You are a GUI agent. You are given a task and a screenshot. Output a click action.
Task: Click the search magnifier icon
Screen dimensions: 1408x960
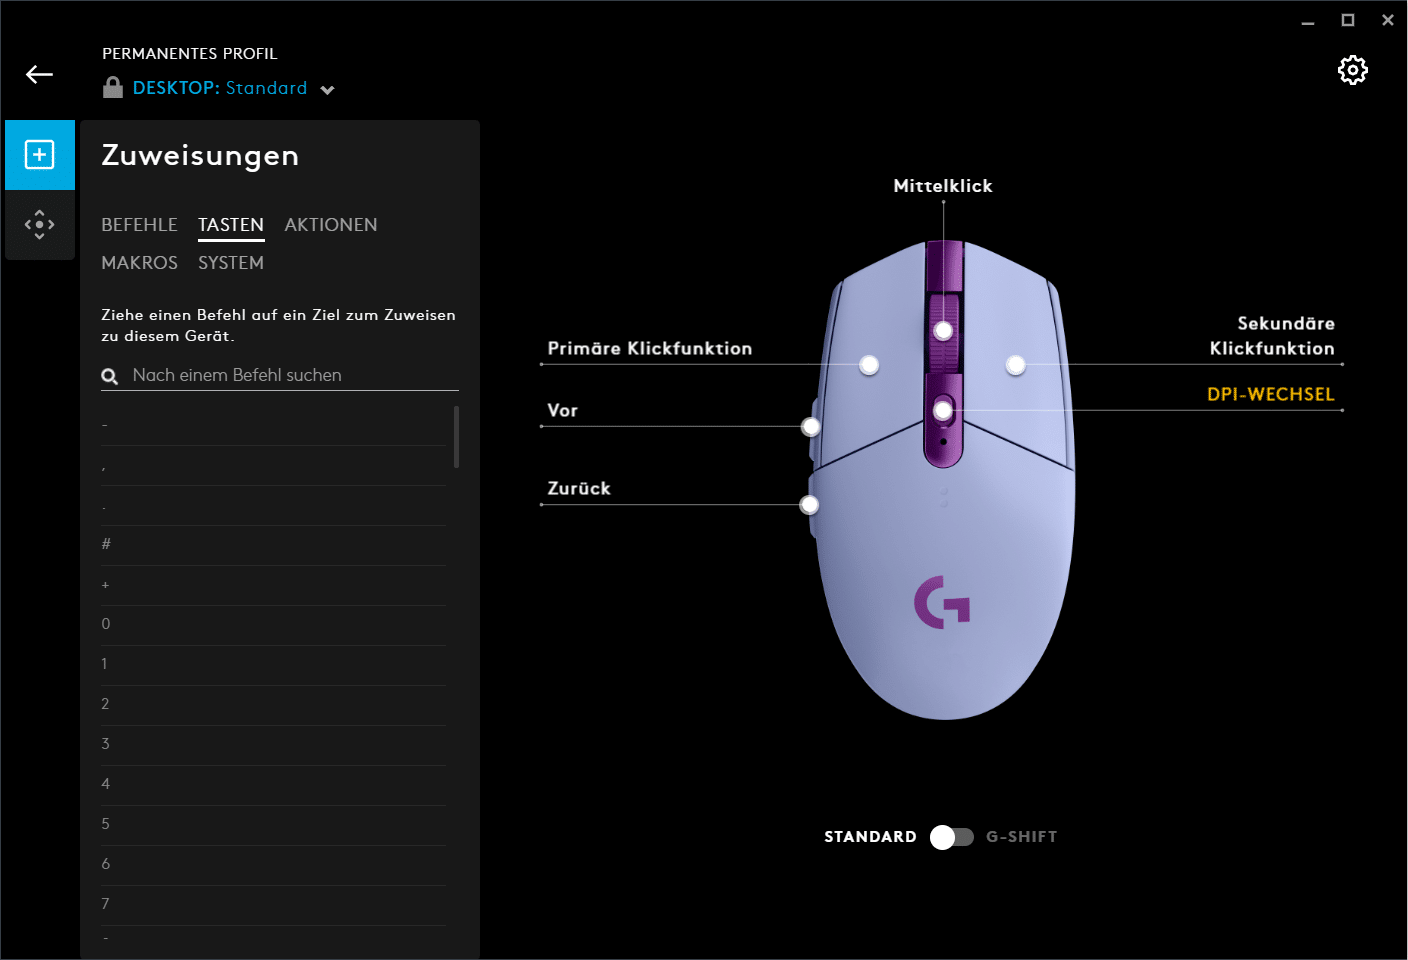(110, 376)
